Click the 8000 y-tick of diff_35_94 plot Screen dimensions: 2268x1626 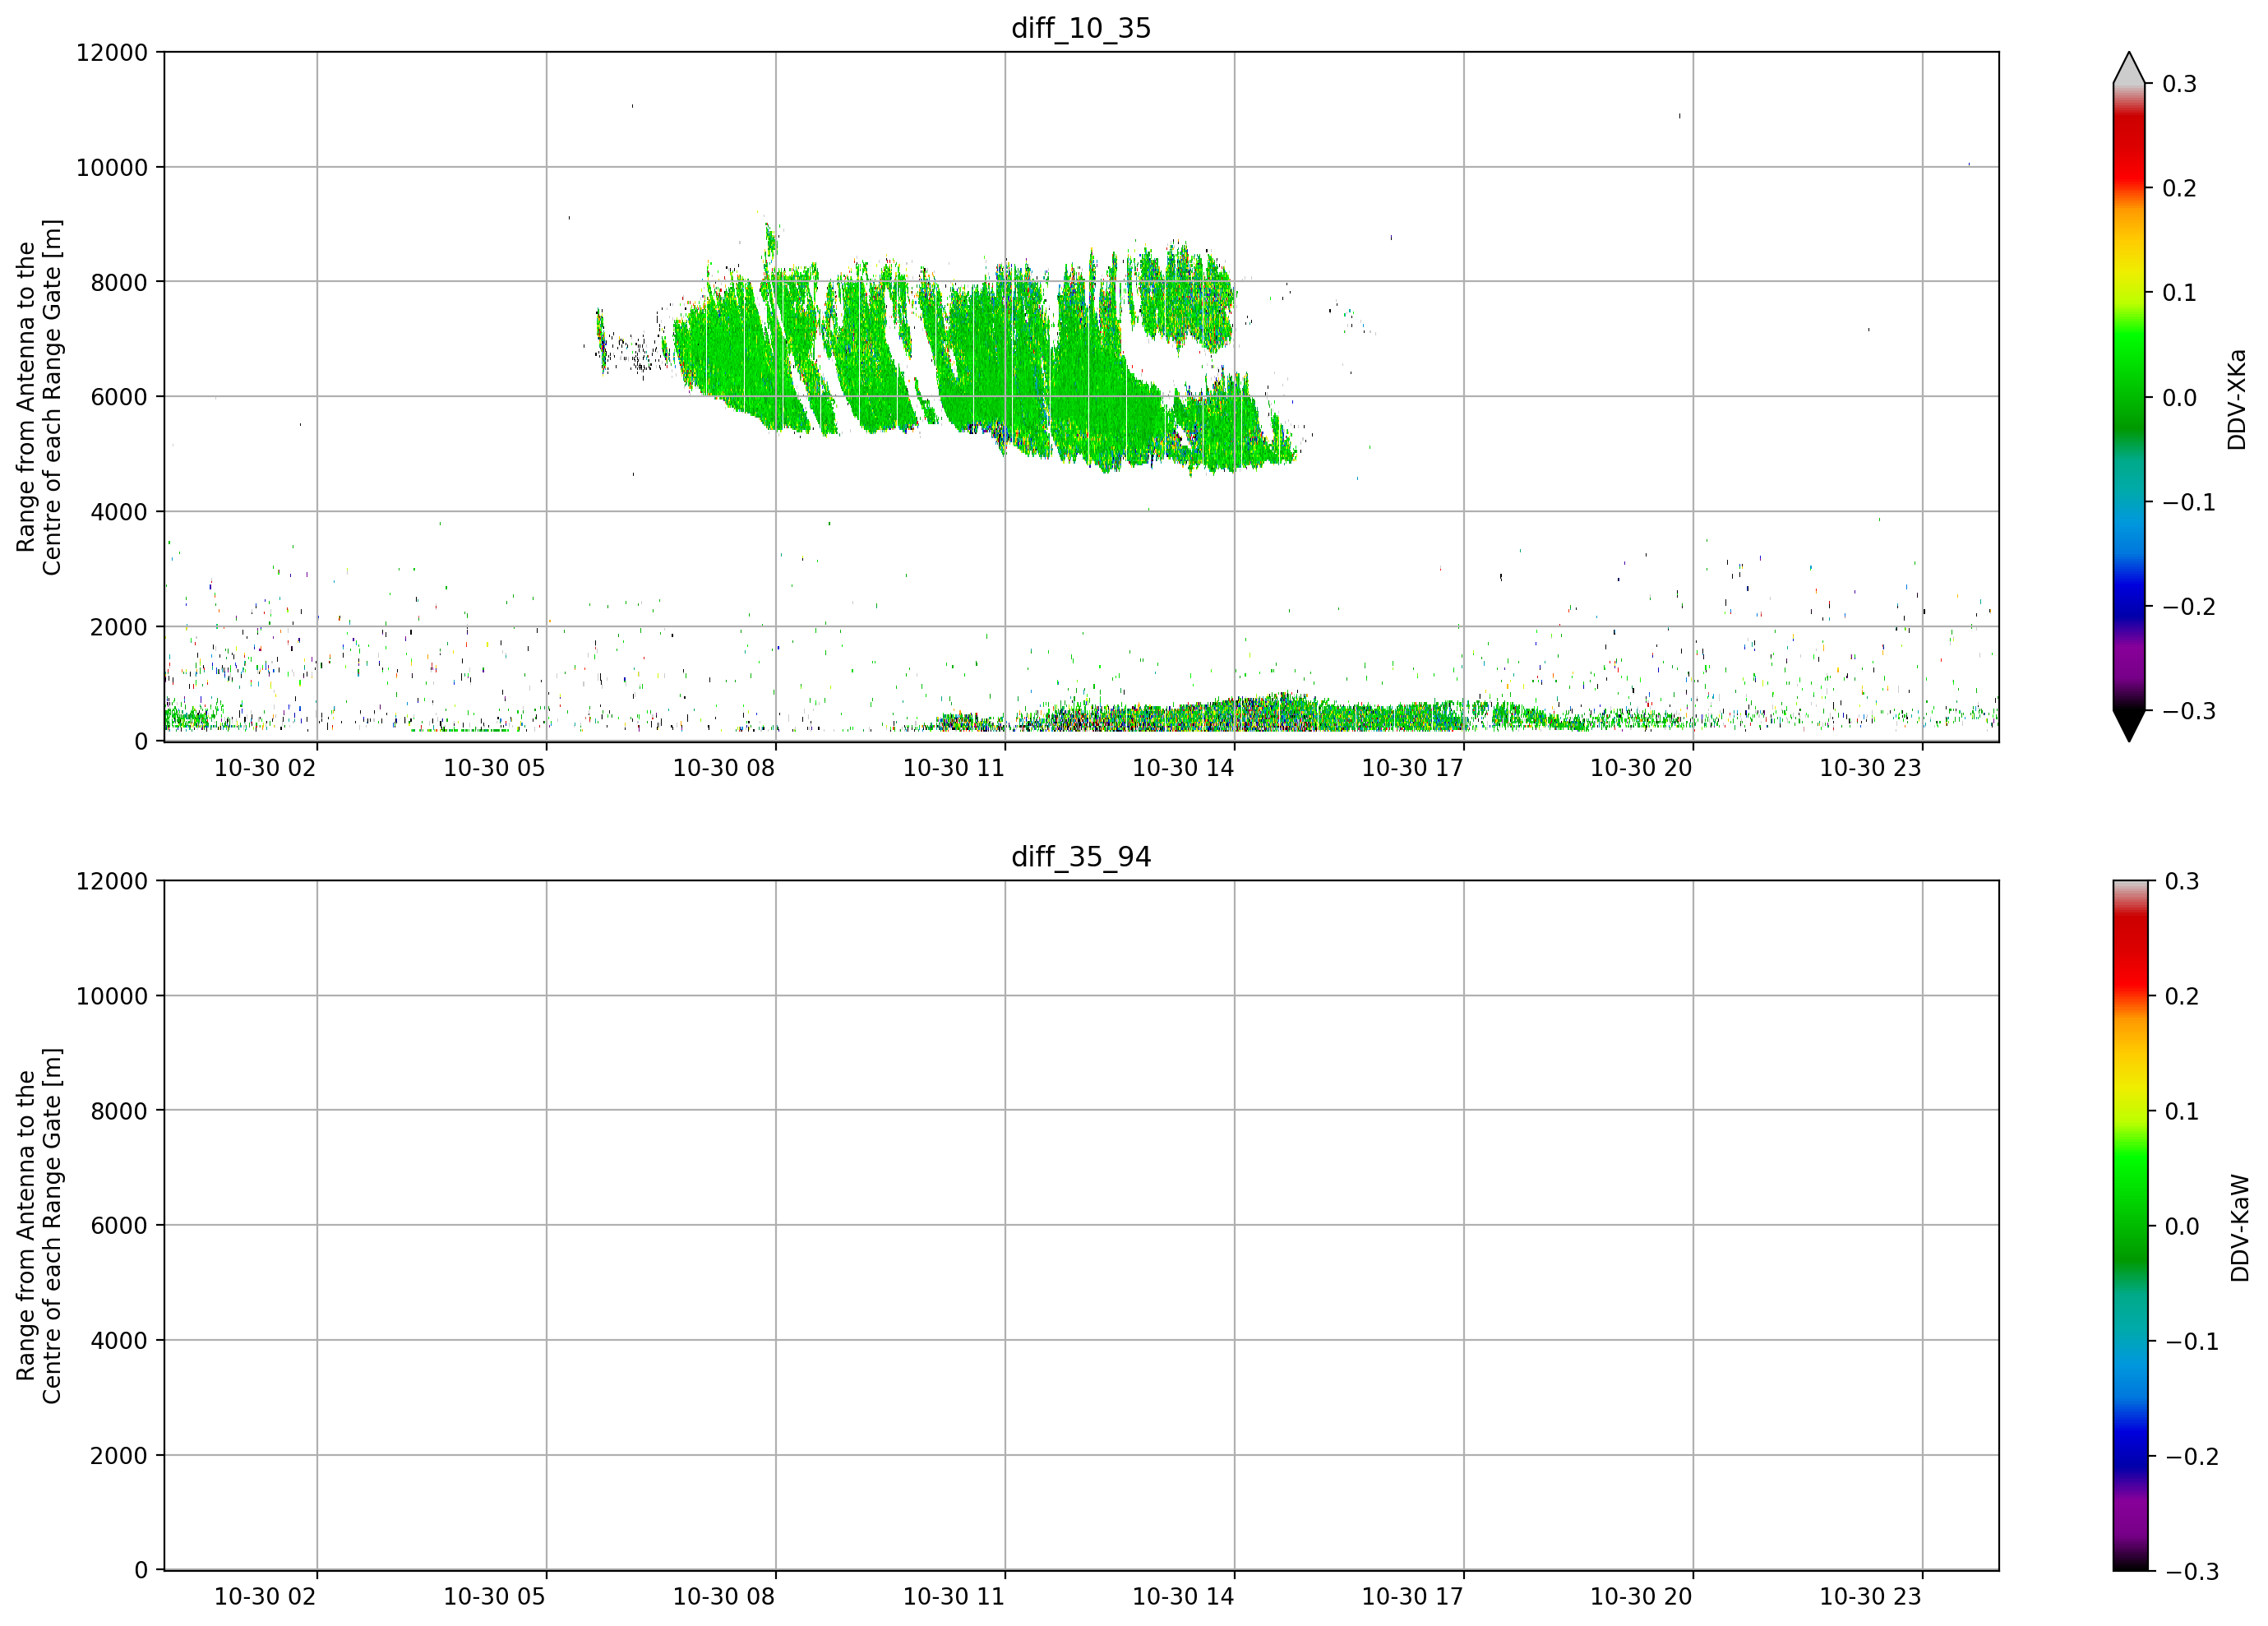pos(119,1111)
